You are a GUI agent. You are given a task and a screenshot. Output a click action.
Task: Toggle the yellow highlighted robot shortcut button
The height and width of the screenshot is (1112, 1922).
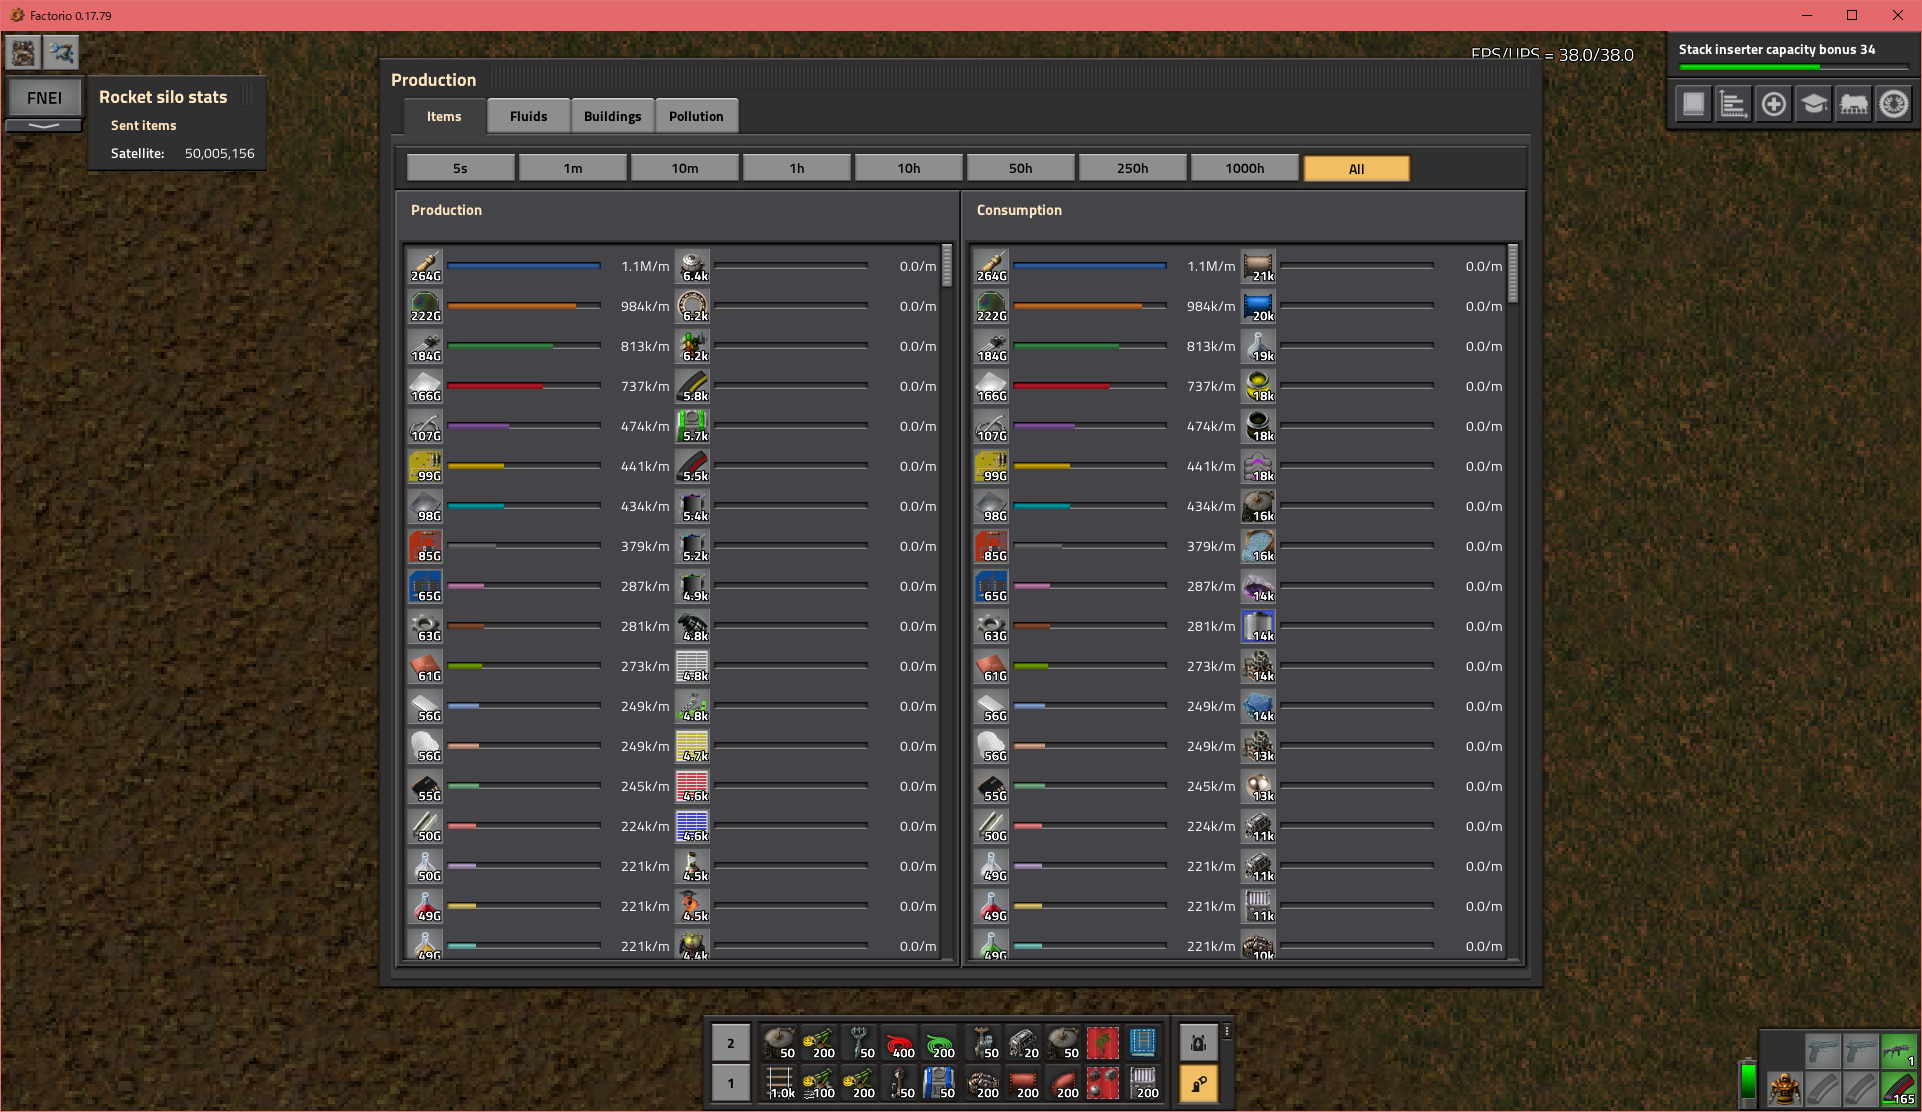click(x=1198, y=1083)
